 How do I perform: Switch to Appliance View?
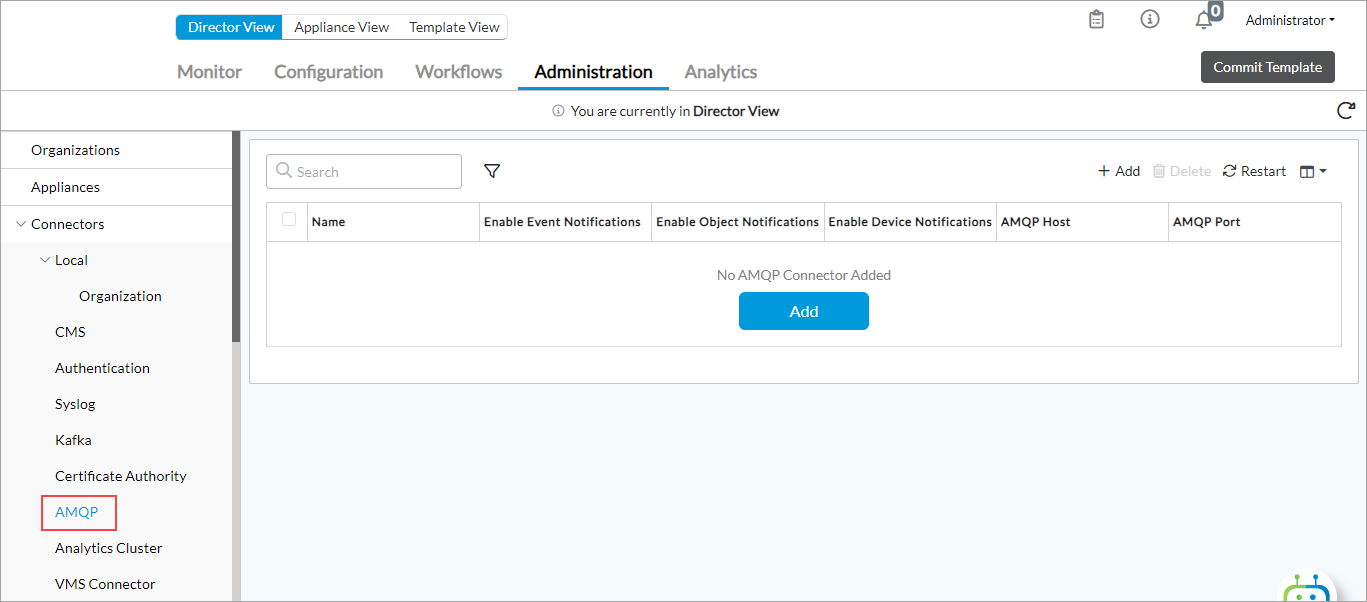point(341,27)
